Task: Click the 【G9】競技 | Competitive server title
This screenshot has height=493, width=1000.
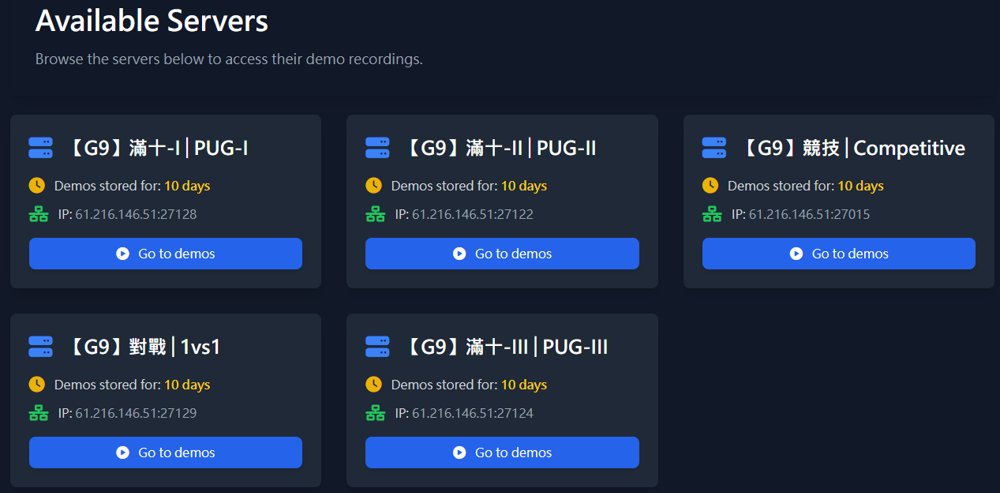Action: click(x=853, y=148)
